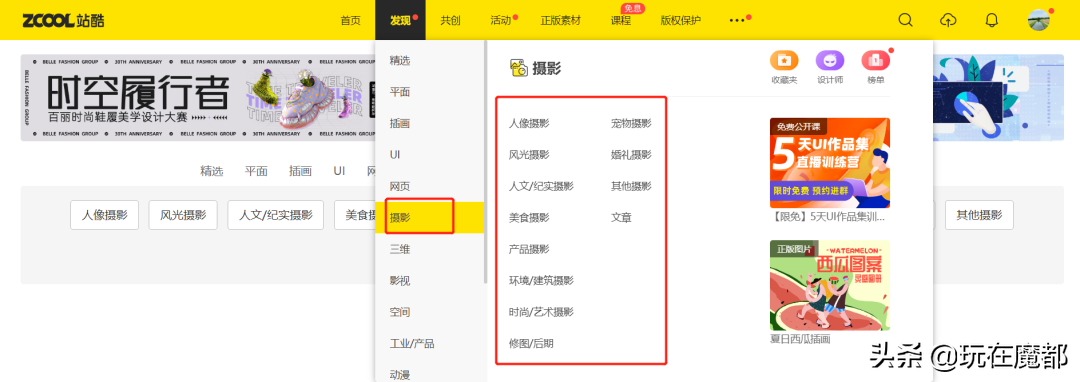Open 版权保护 in top navigation
The image size is (1080, 382).
click(681, 21)
